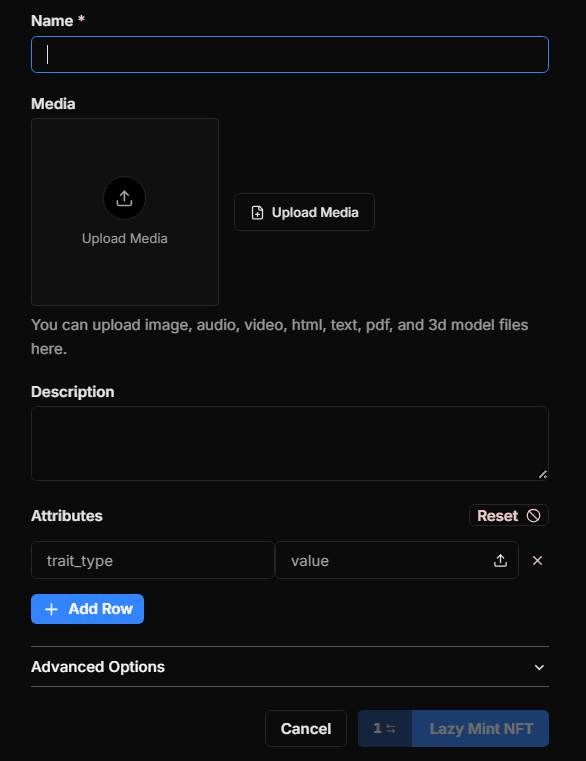The height and width of the screenshot is (761, 586).
Task: Click the Name text input field
Action: coord(290,54)
